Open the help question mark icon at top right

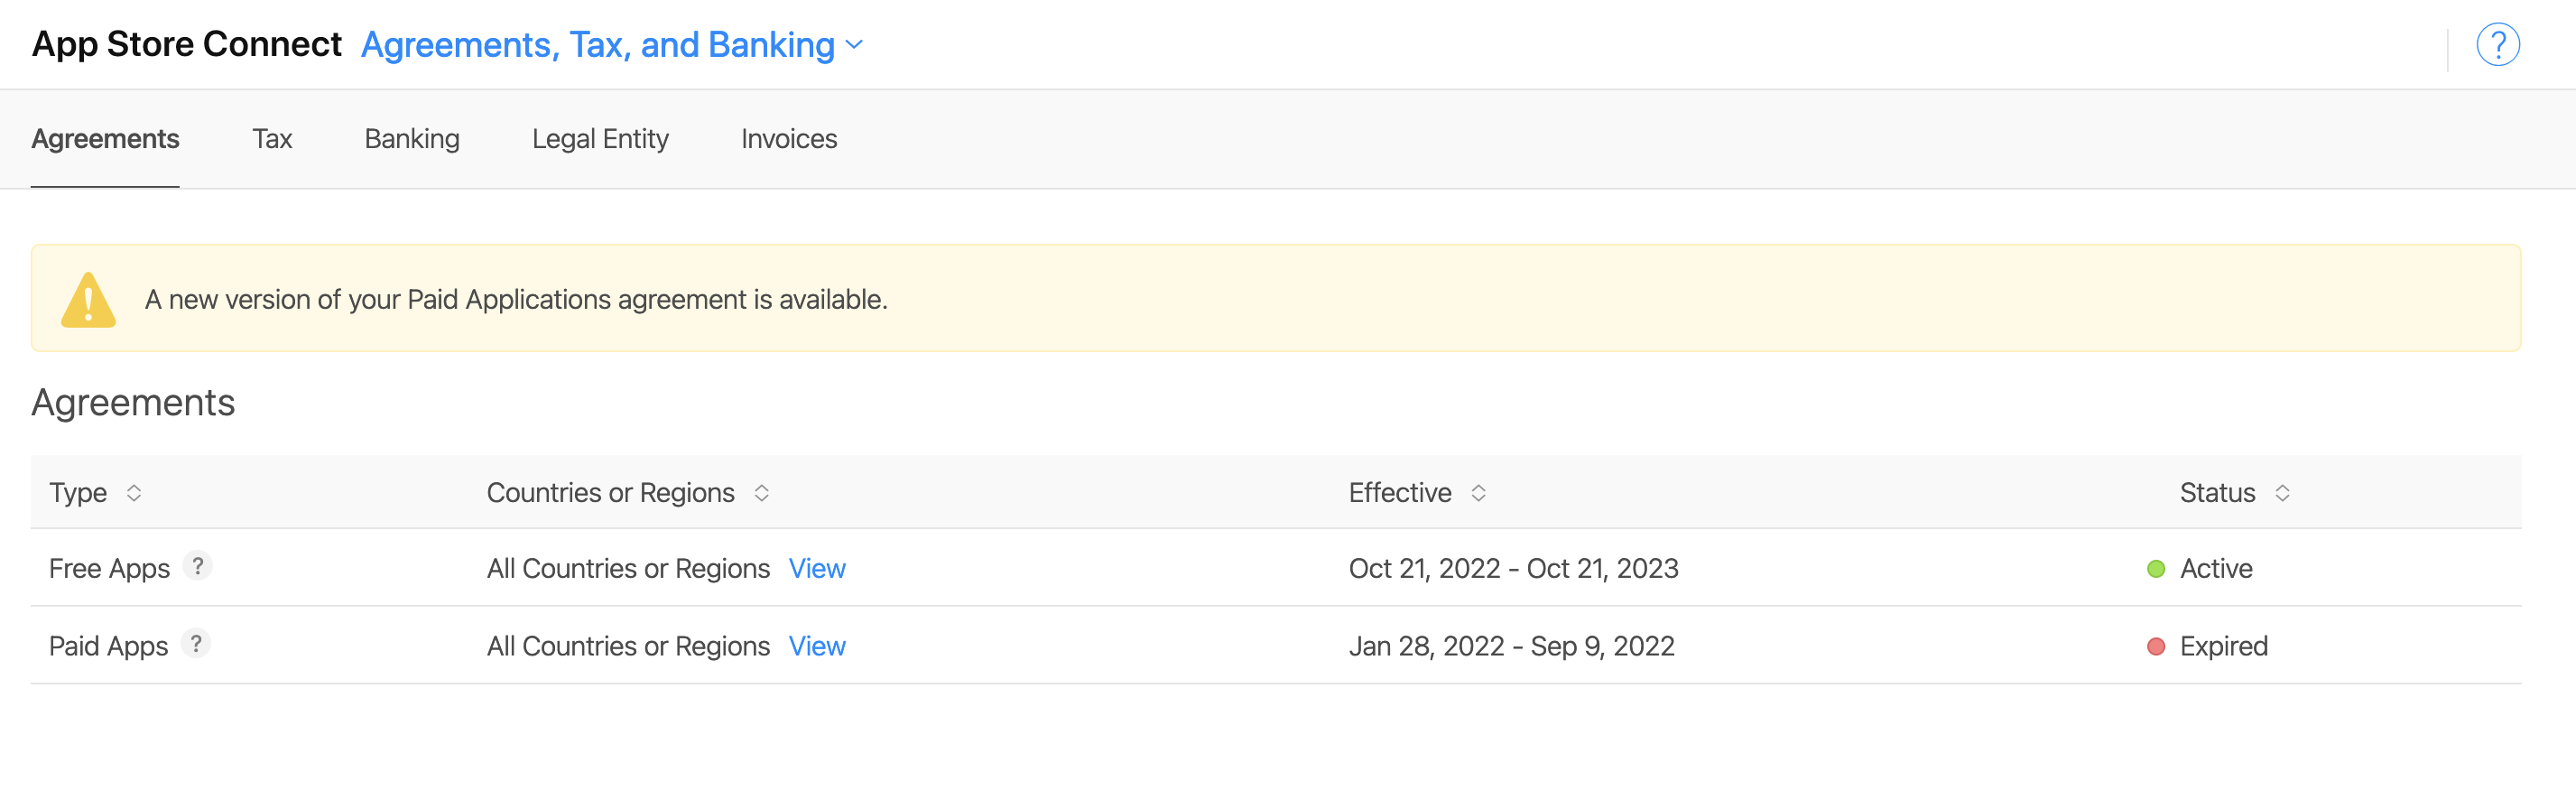click(x=2497, y=45)
